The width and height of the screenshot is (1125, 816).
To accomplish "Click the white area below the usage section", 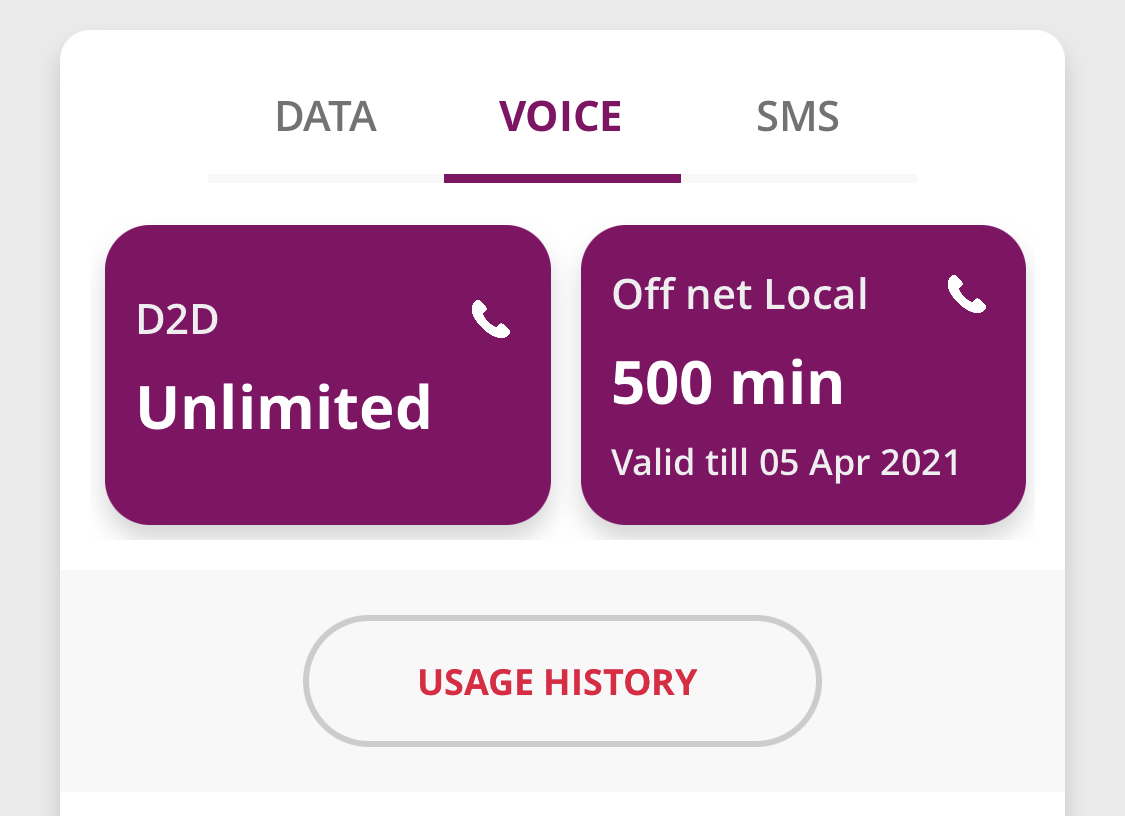I will click(x=562, y=805).
